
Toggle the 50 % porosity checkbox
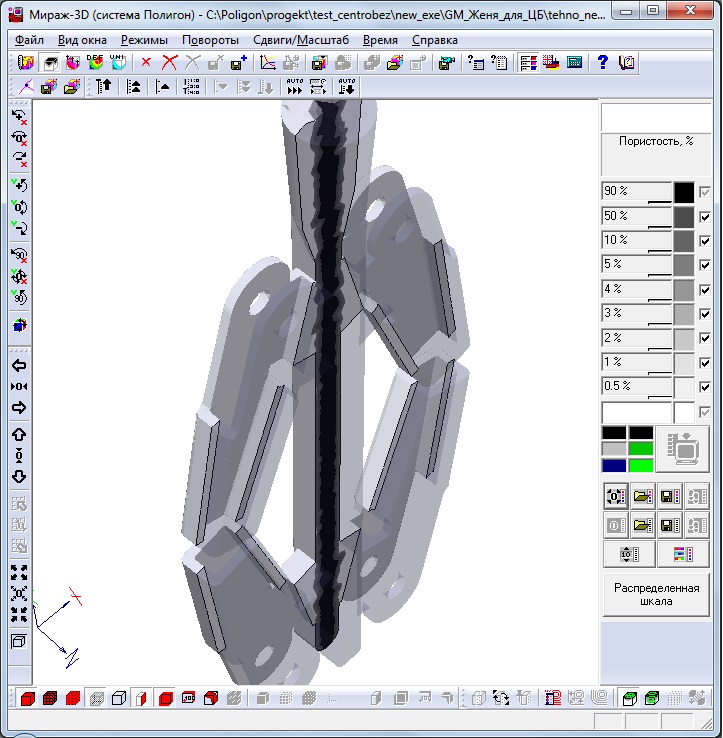click(x=705, y=216)
